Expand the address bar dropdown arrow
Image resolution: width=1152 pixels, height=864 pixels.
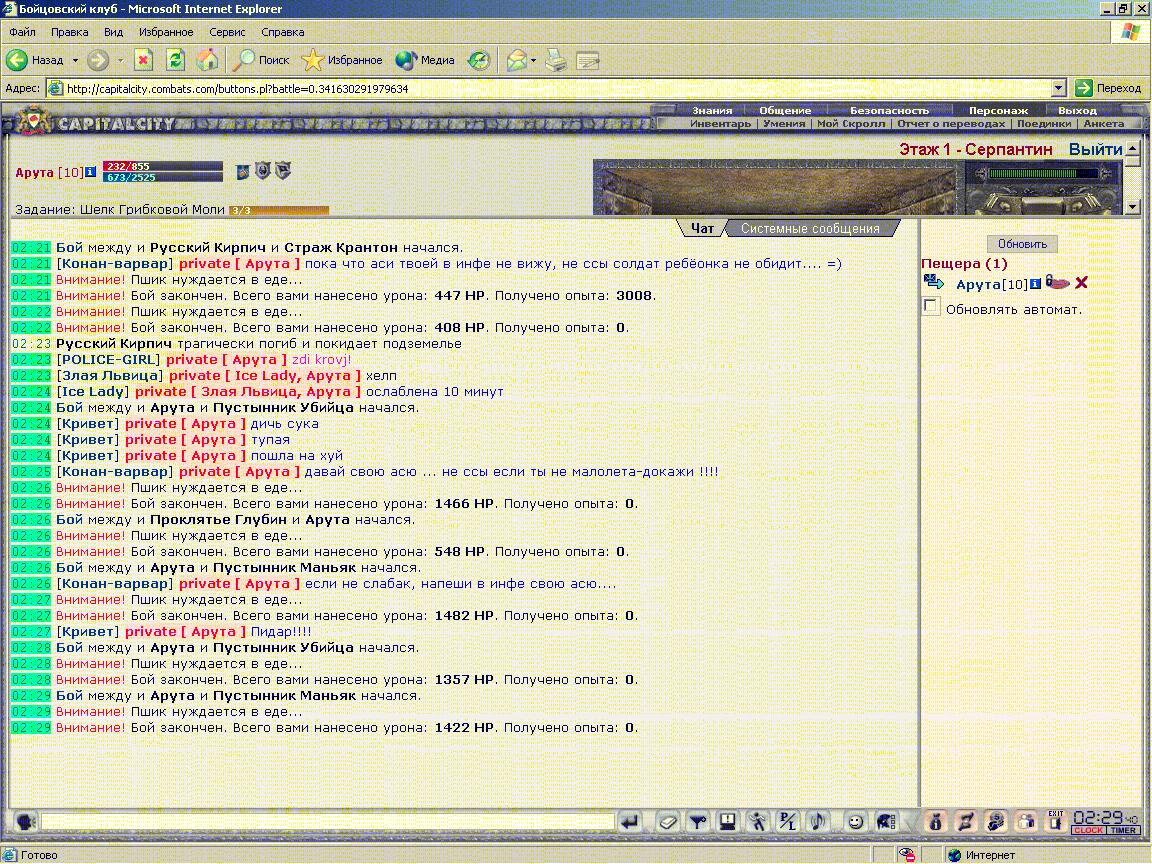coord(1059,88)
